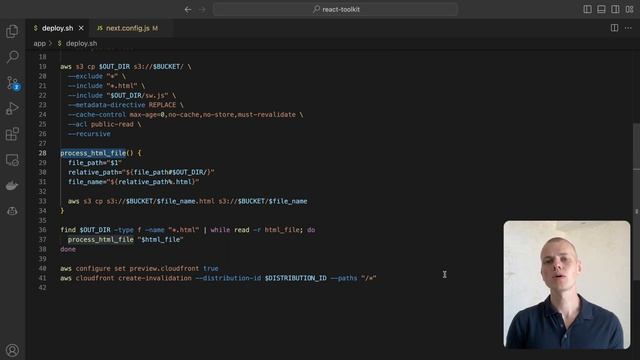Click the react-toolkit command center search
640x360 pixels.
pos(335,9)
